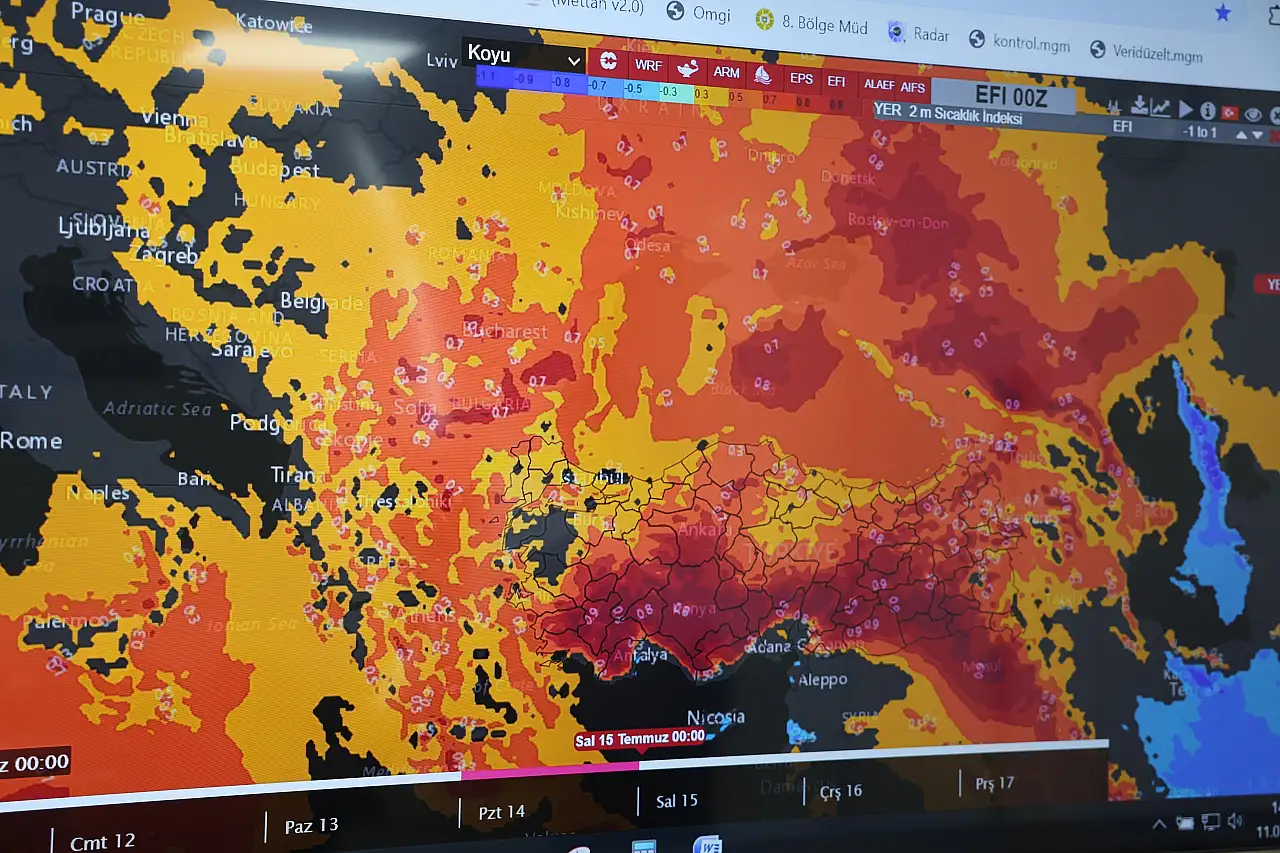Screen dimensions: 1280x853
Task: Click the Turkish flag language icon
Action: [1230, 113]
